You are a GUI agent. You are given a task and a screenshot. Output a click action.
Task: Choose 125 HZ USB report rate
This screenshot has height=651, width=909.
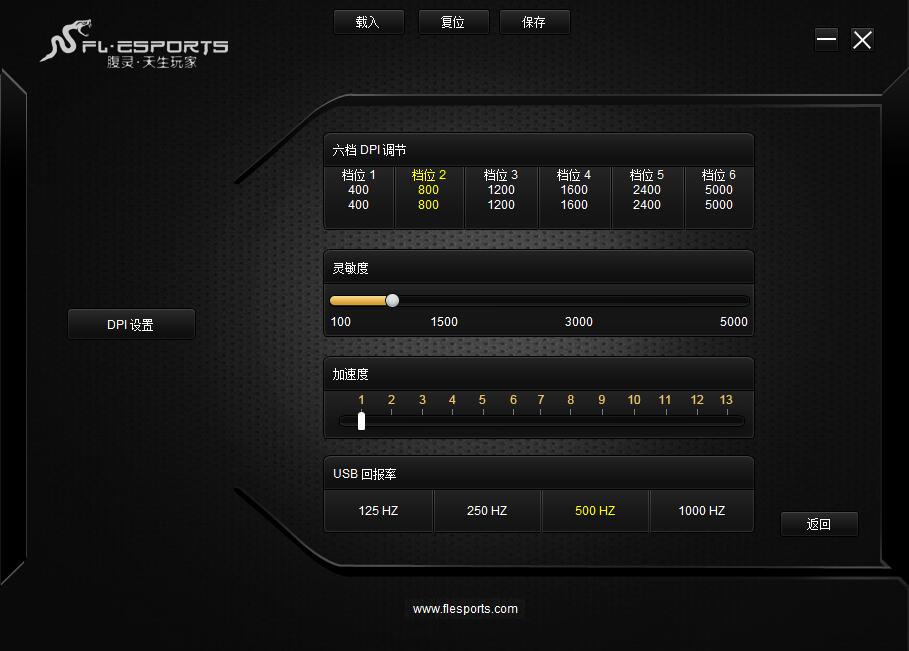pos(379,511)
